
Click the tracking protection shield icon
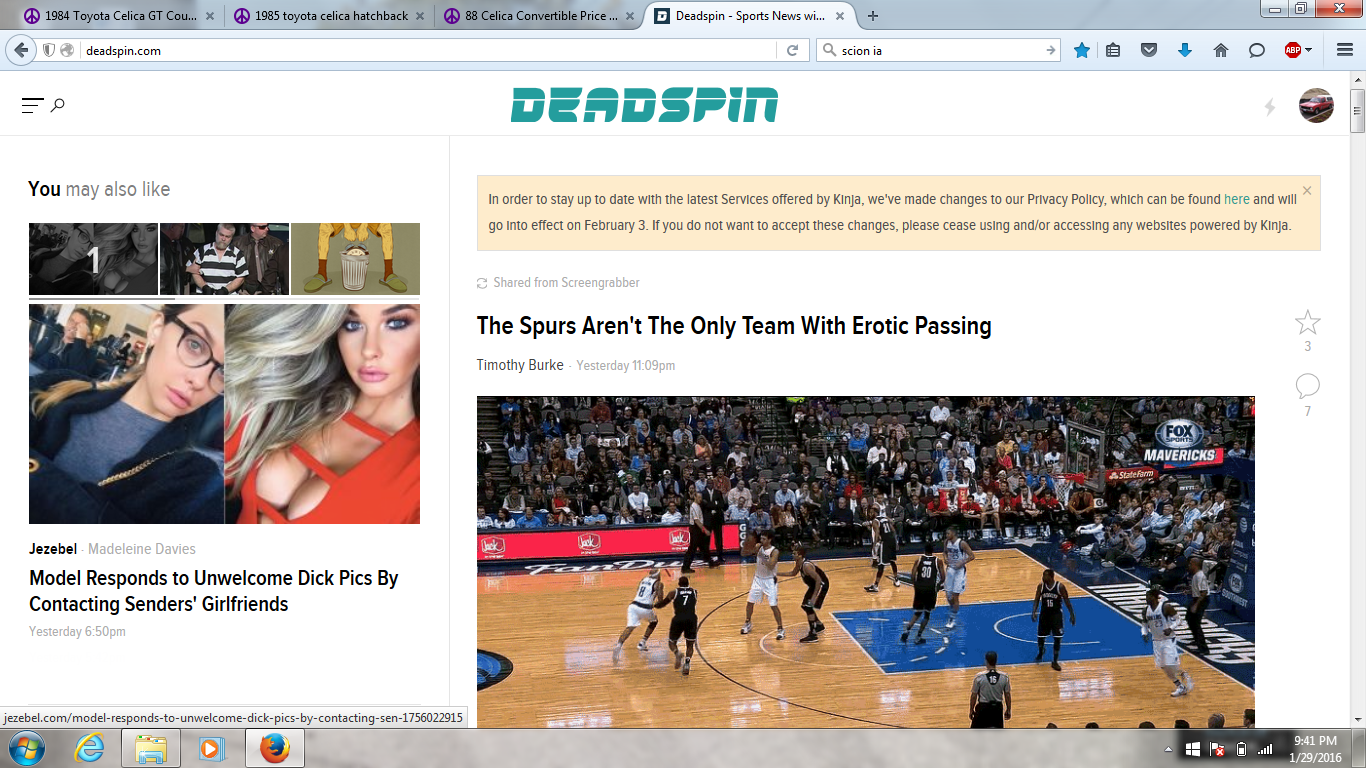pos(48,50)
